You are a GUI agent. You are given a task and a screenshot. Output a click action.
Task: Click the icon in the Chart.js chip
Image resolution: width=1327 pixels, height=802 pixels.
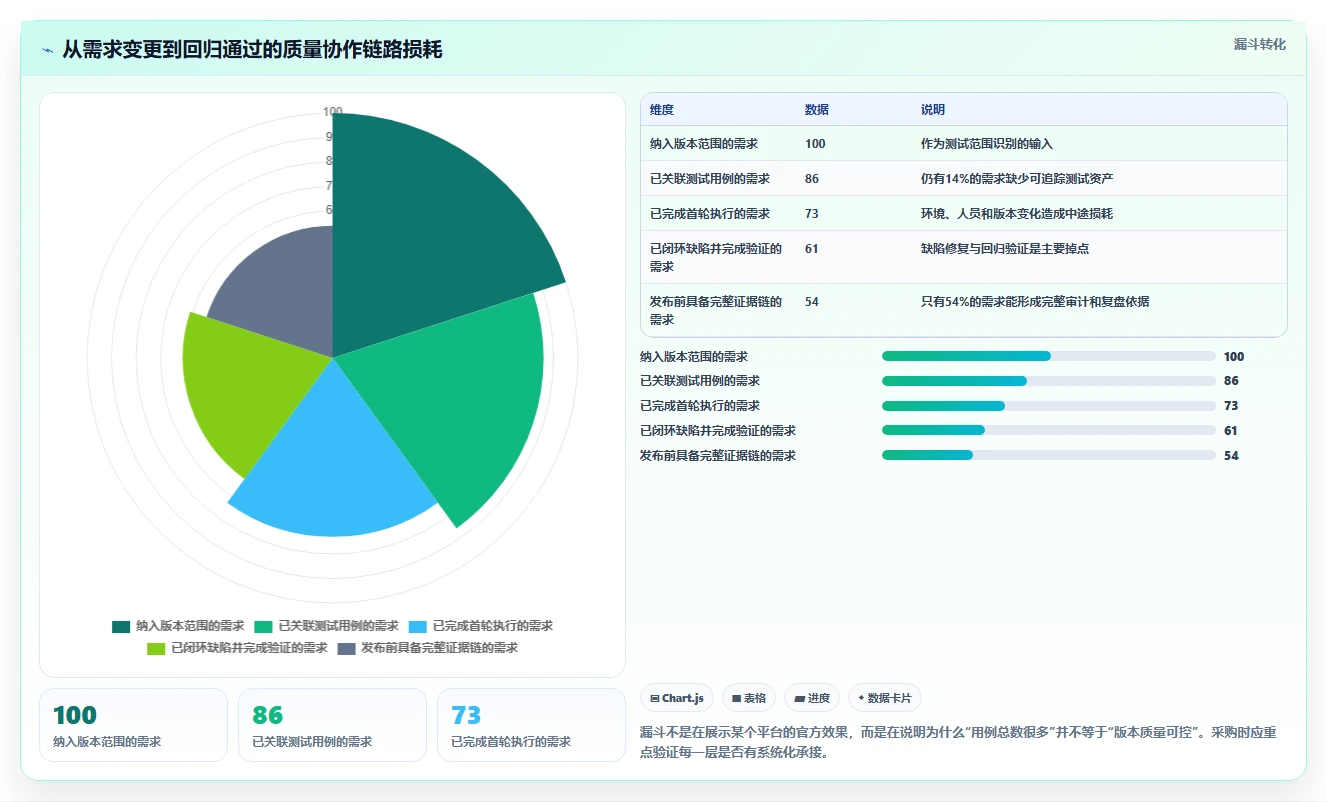click(654, 699)
